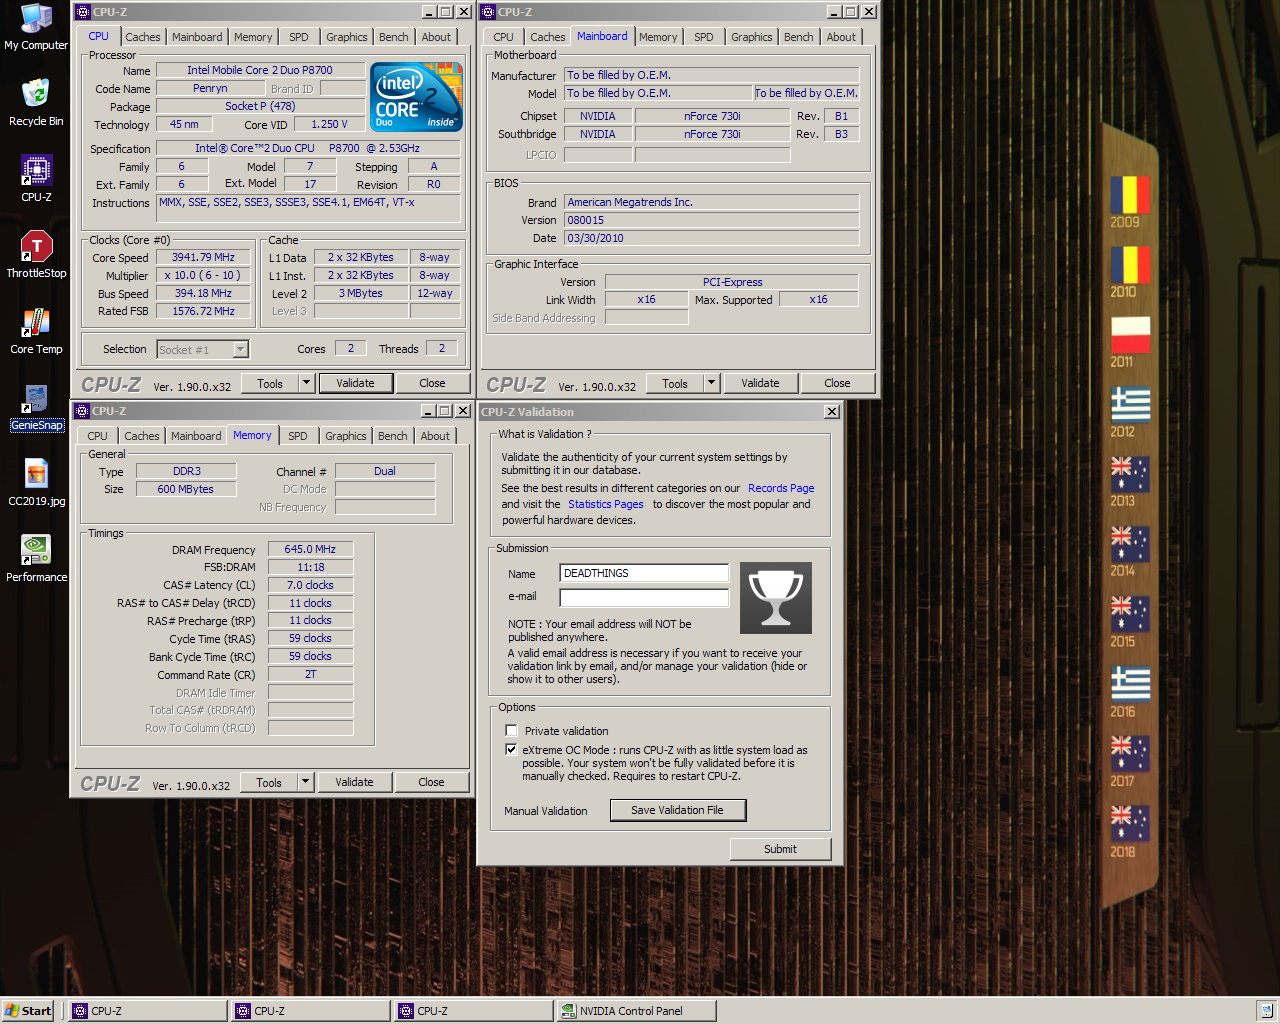
Task: Open the Socket #1 selection dropdown
Action: pyautogui.click(x=240, y=349)
